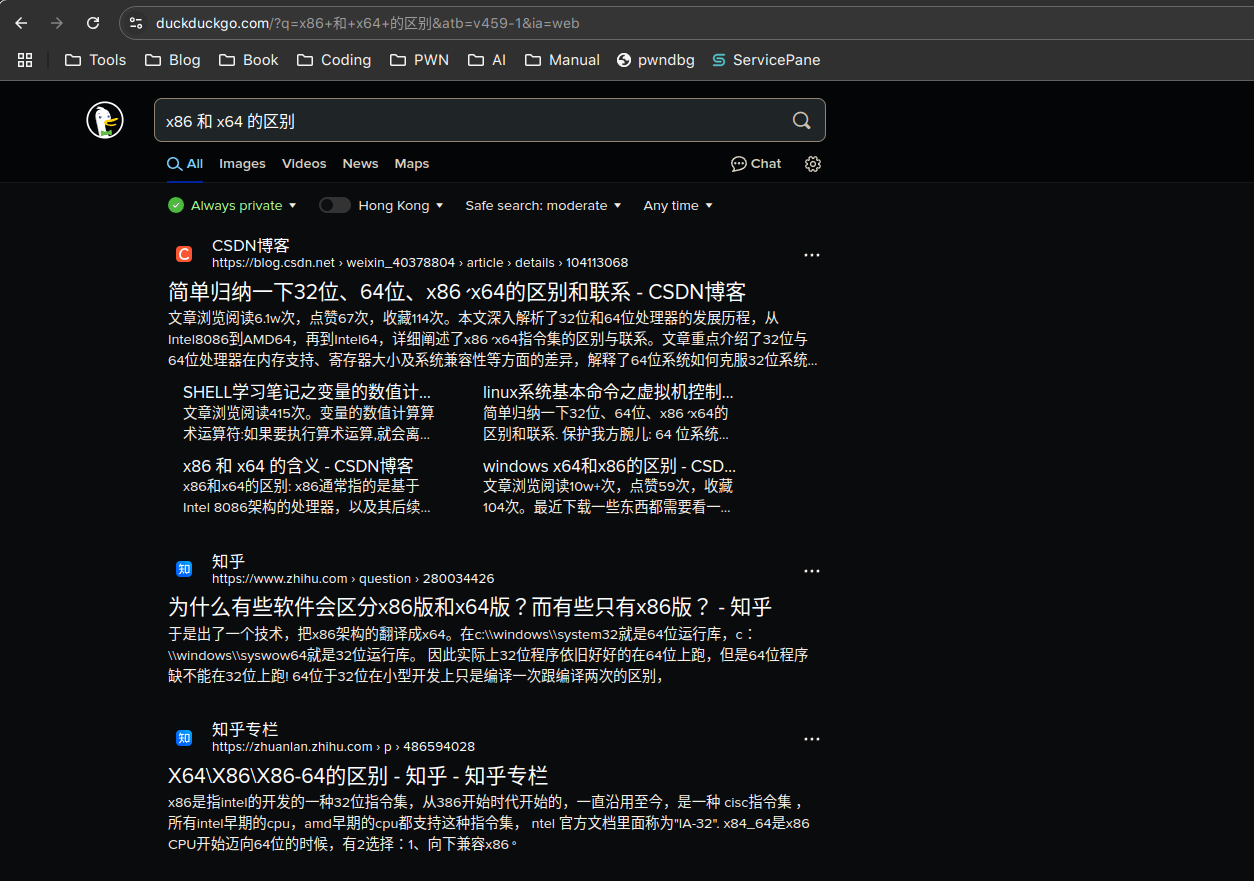This screenshot has height=881, width=1254.
Task: Select the All results tab
Action: click(185, 164)
